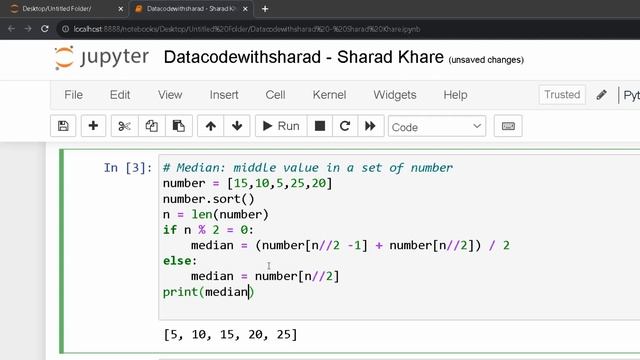Click the 'if n % 2 = 0:' line
Viewport: 640px width, 360px height.
pyautogui.click(x=208, y=230)
